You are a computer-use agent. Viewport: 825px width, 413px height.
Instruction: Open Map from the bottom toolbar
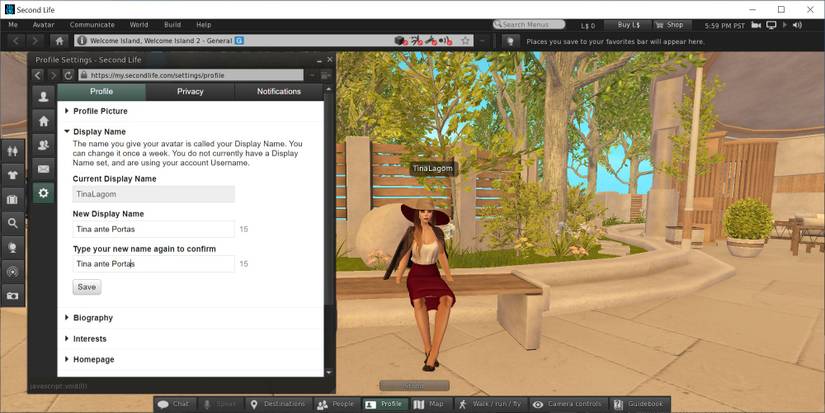pyautogui.click(x=430, y=404)
